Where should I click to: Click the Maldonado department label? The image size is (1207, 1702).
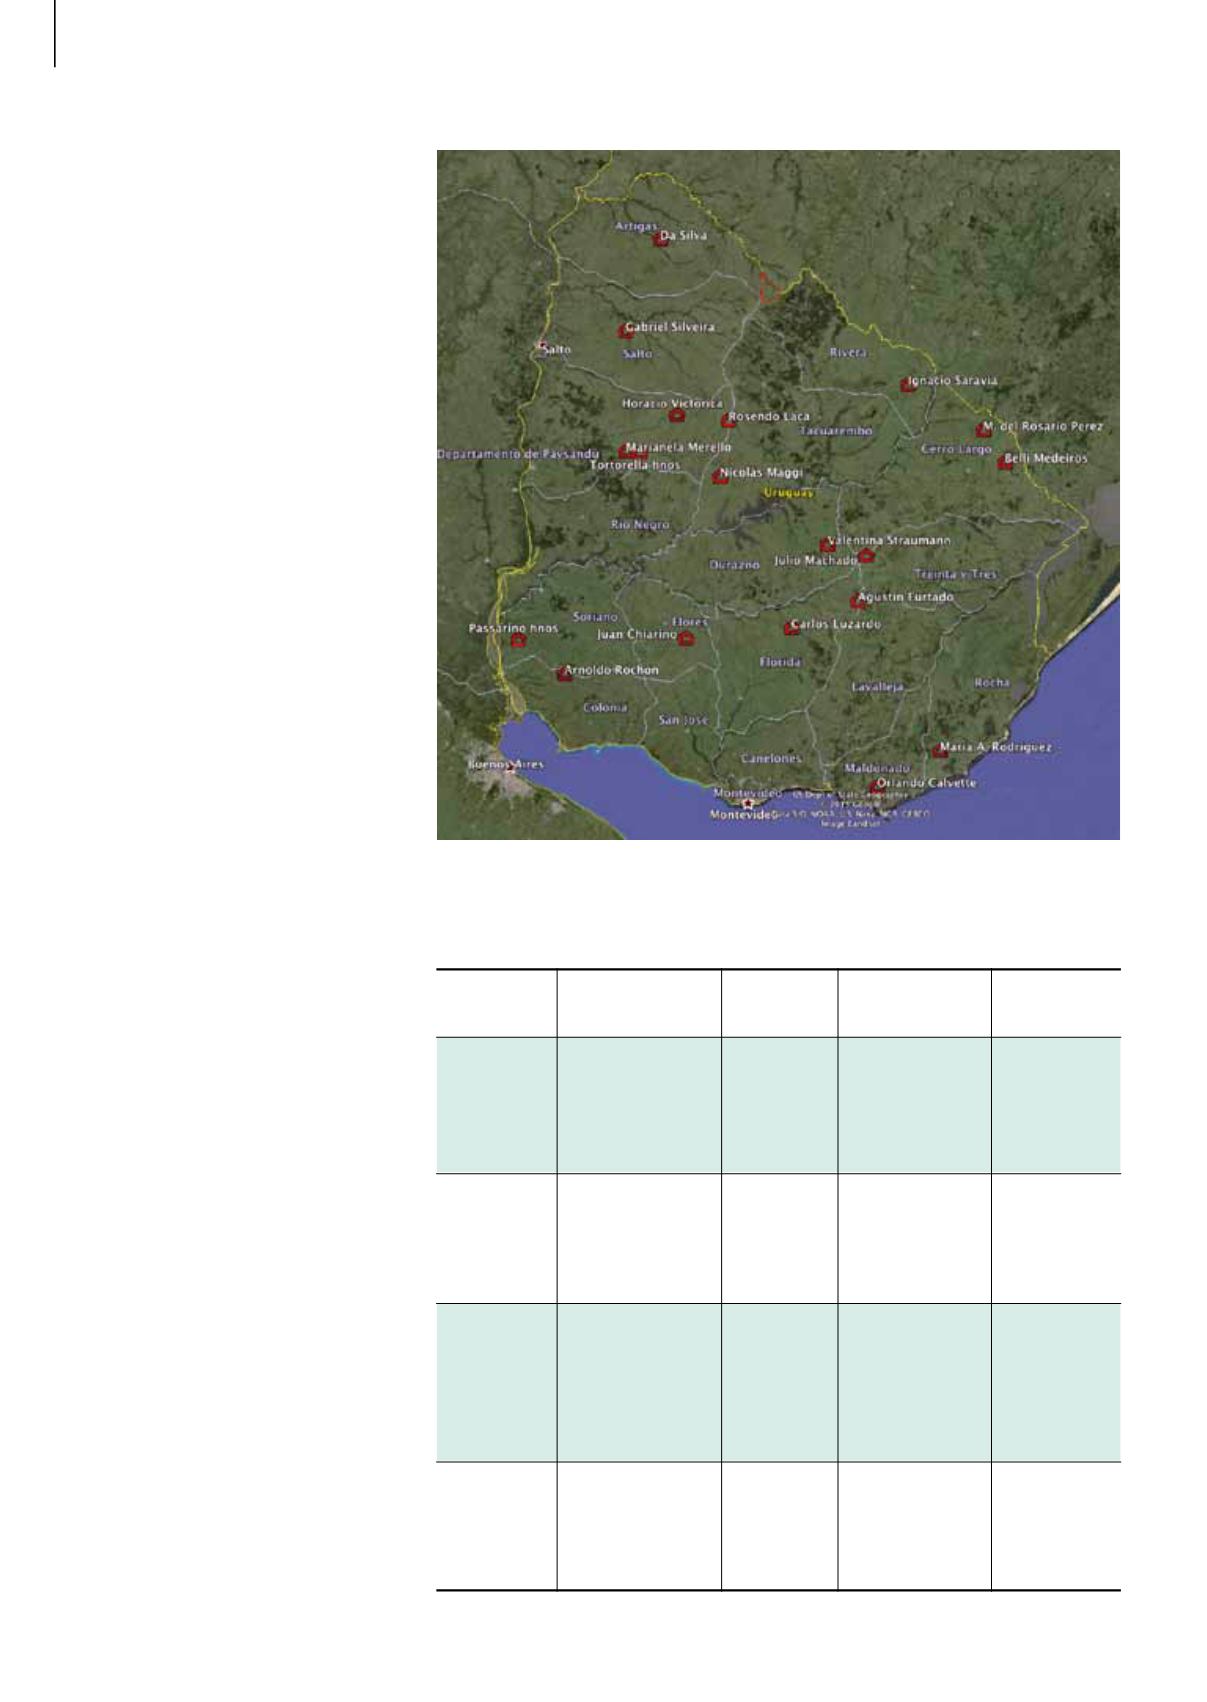877,768
